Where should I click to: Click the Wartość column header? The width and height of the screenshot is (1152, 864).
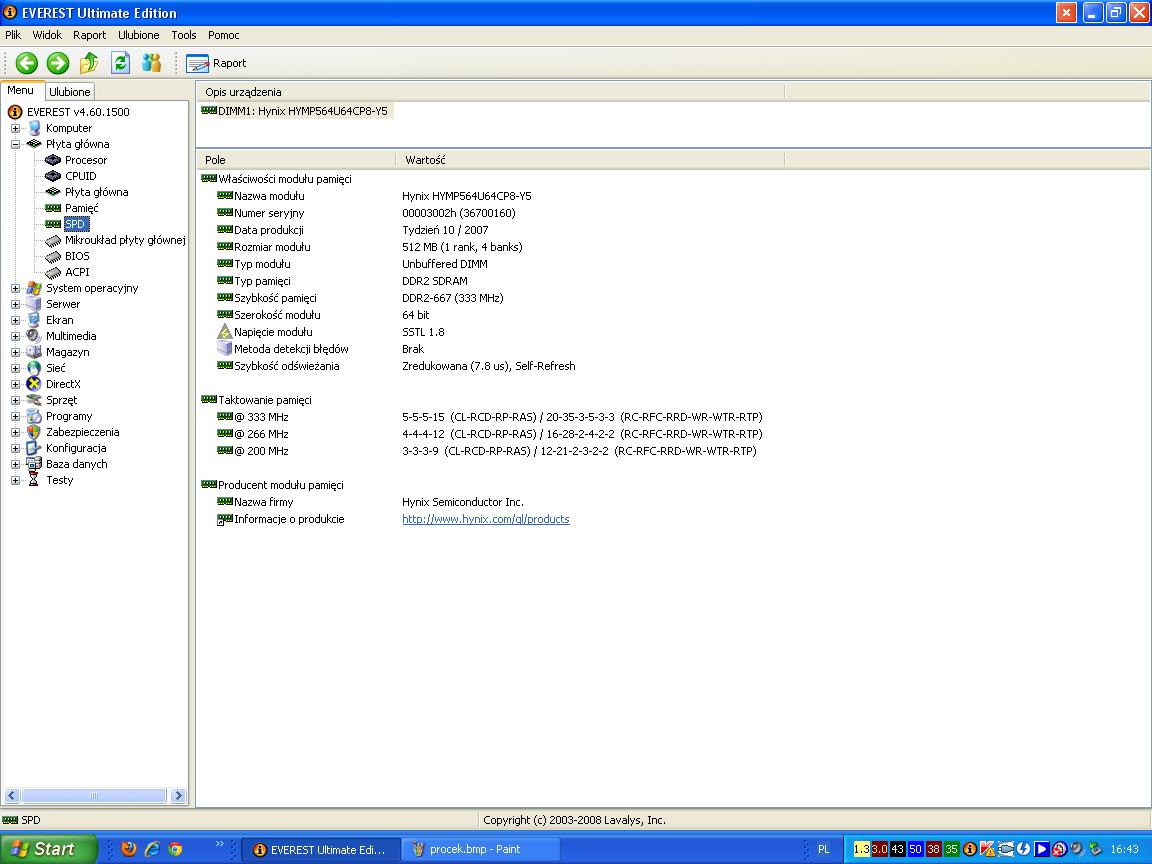click(x=591, y=159)
